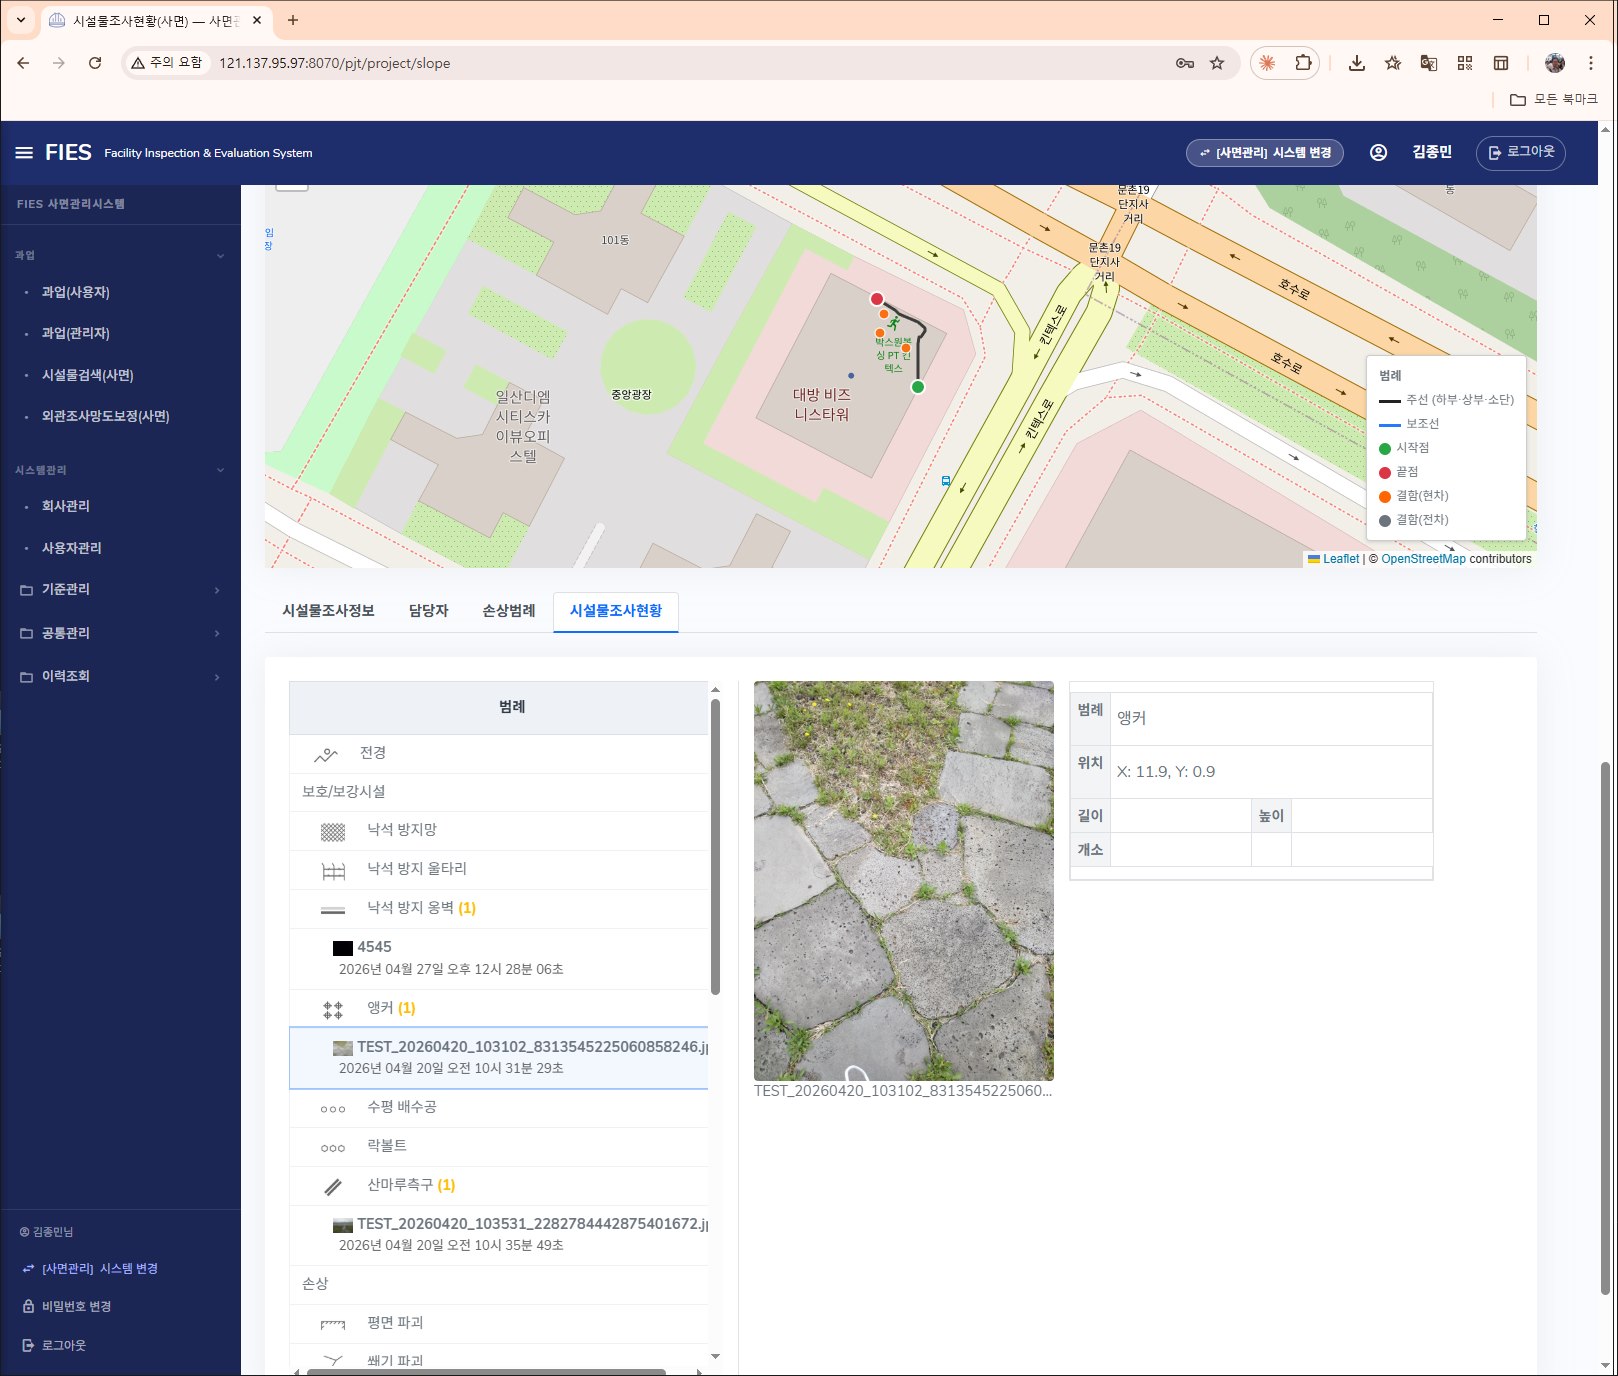This screenshot has height=1376, width=1618.
Task: Open the cobblestone photo thumbnail
Action: coord(903,881)
